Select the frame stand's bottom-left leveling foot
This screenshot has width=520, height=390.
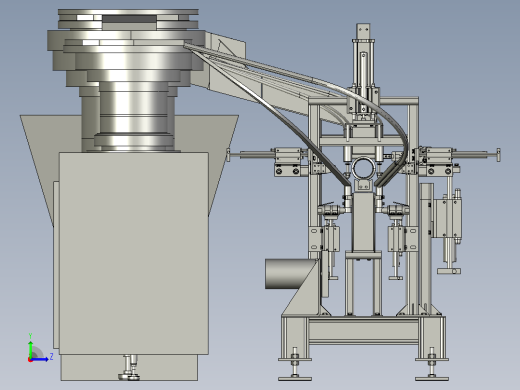click(295, 364)
